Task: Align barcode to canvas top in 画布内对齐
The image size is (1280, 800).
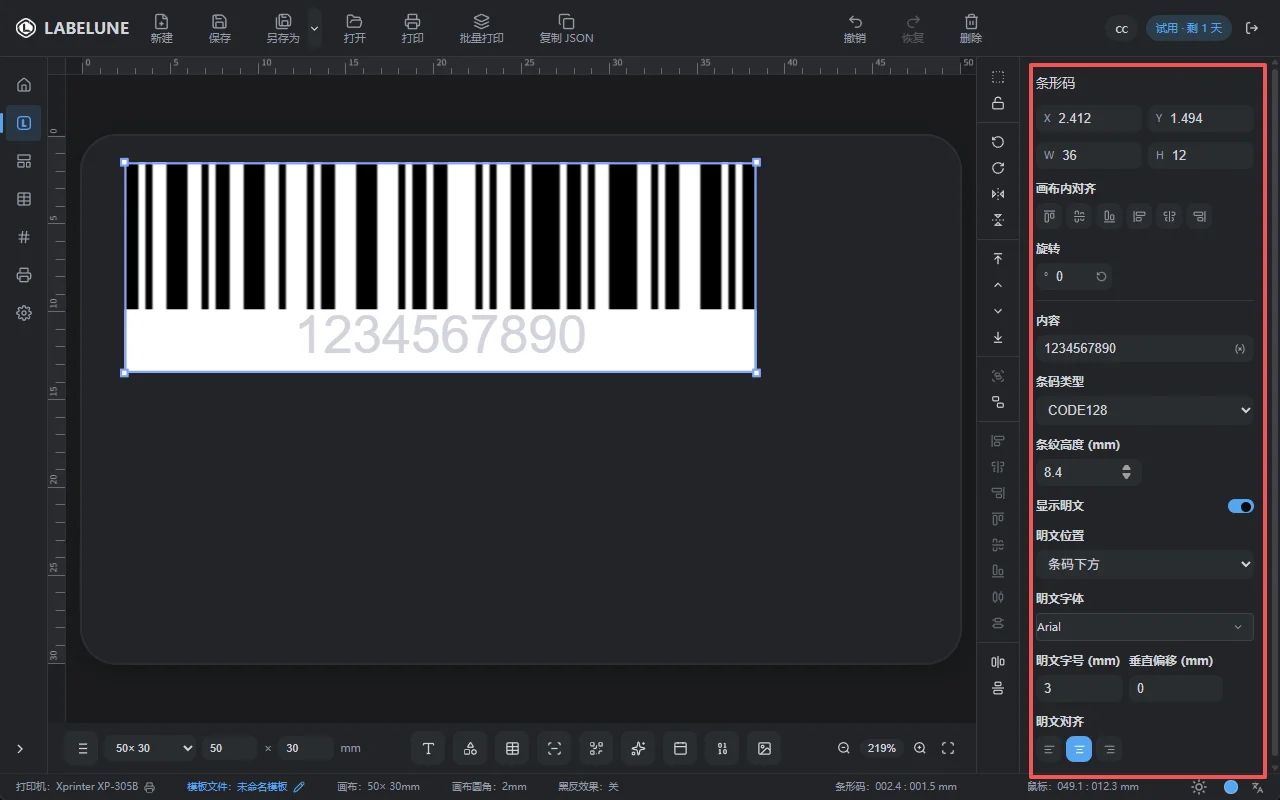Action: pyautogui.click(x=1050, y=216)
